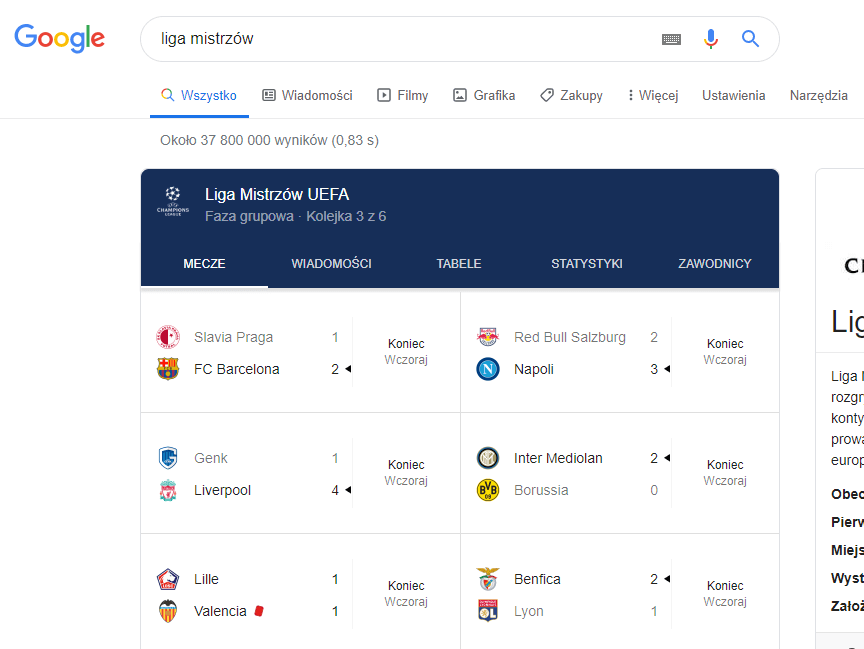This screenshot has width=864, height=649.
Task: Click the search box with 'liga mistrzów'
Action: 400,39
